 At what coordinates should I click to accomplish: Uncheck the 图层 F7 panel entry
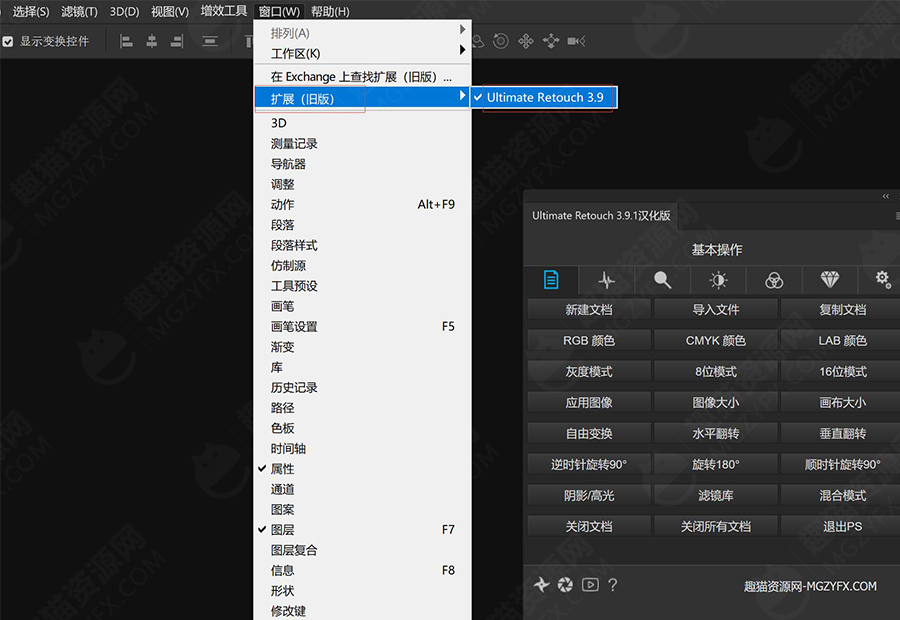[362, 530]
